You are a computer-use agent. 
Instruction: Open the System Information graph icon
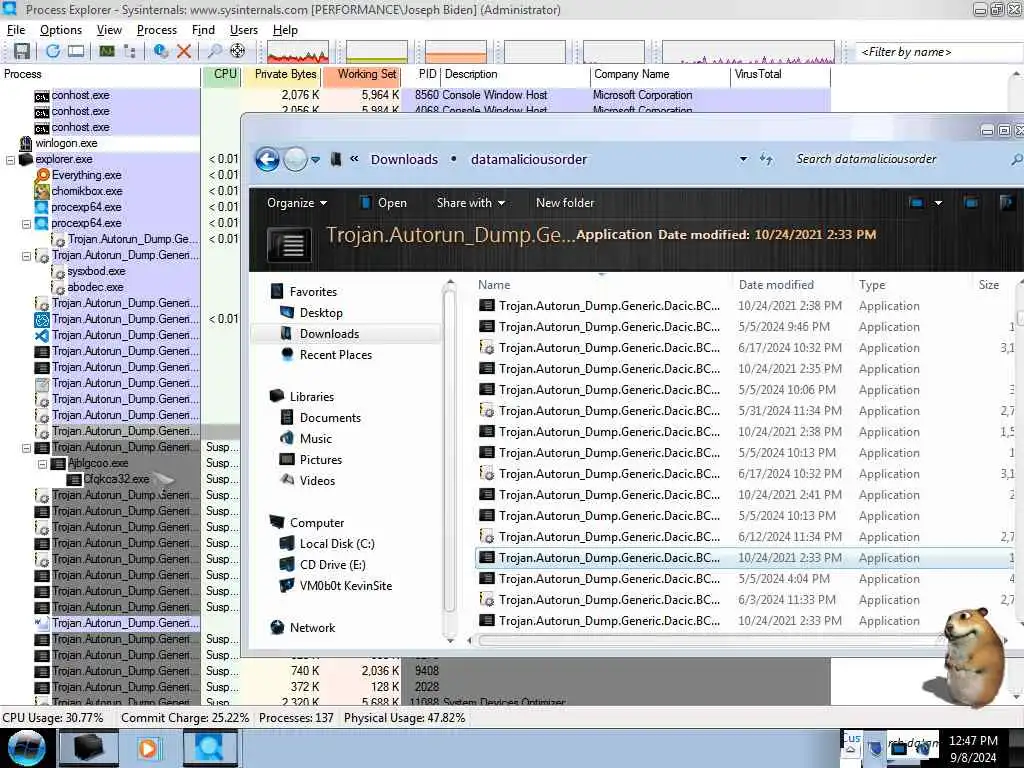click(x=106, y=51)
